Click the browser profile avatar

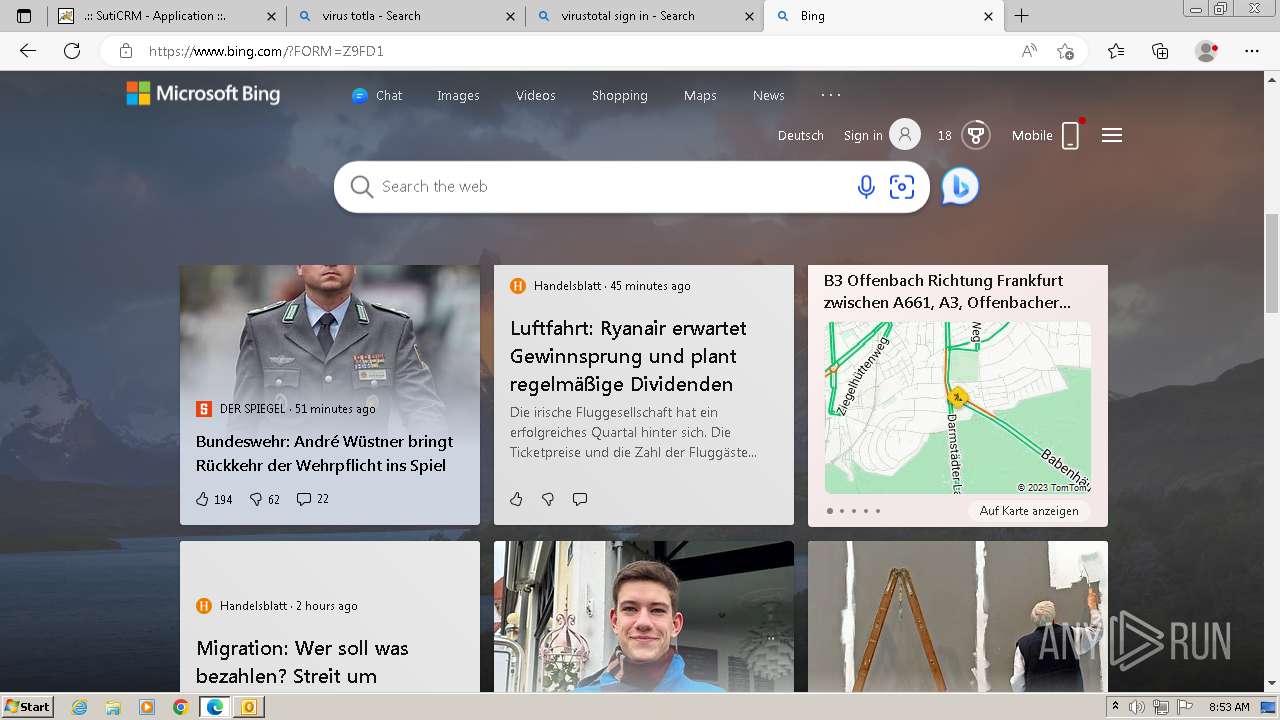click(1206, 51)
